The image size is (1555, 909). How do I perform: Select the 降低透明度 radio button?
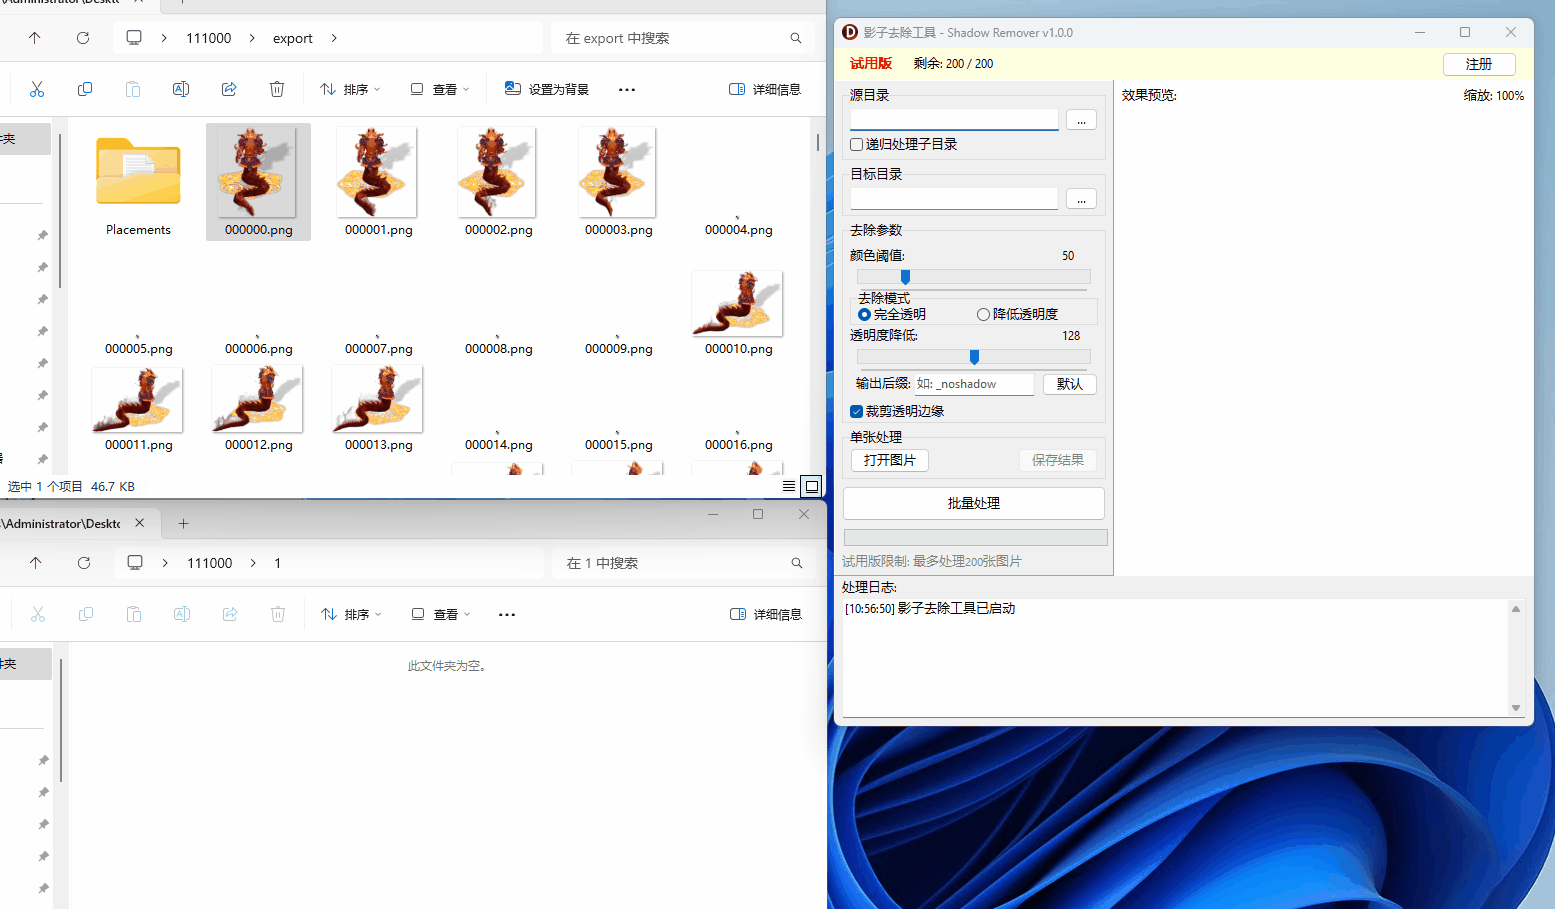(x=984, y=313)
